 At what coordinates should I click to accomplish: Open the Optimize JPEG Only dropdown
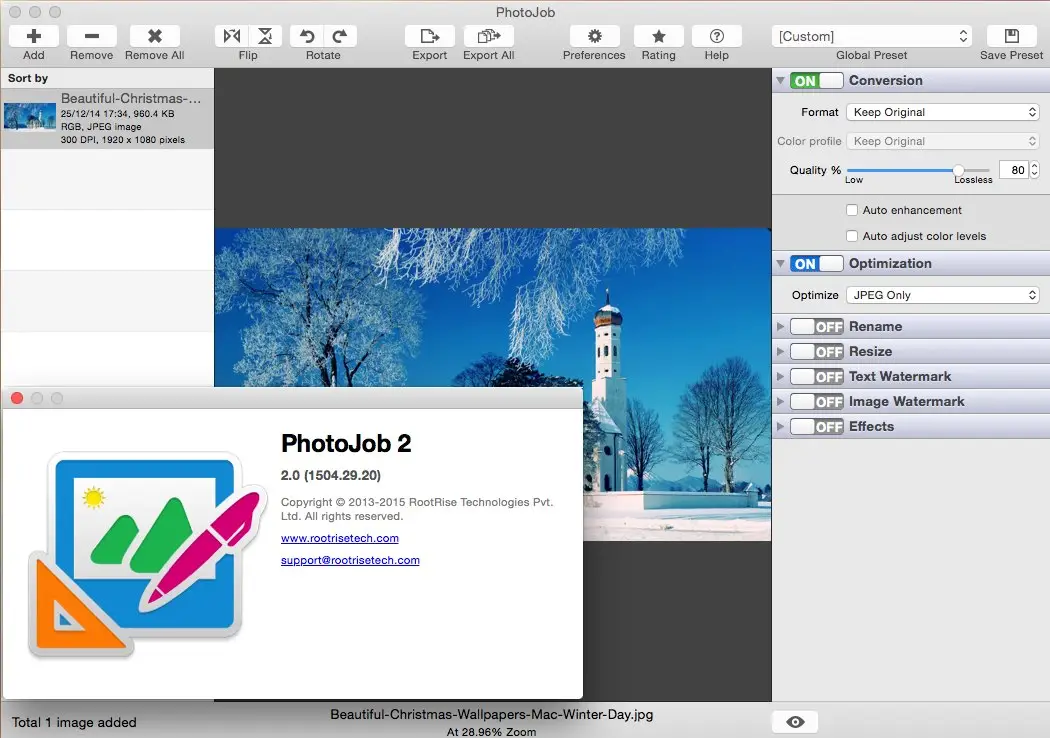click(x=942, y=295)
